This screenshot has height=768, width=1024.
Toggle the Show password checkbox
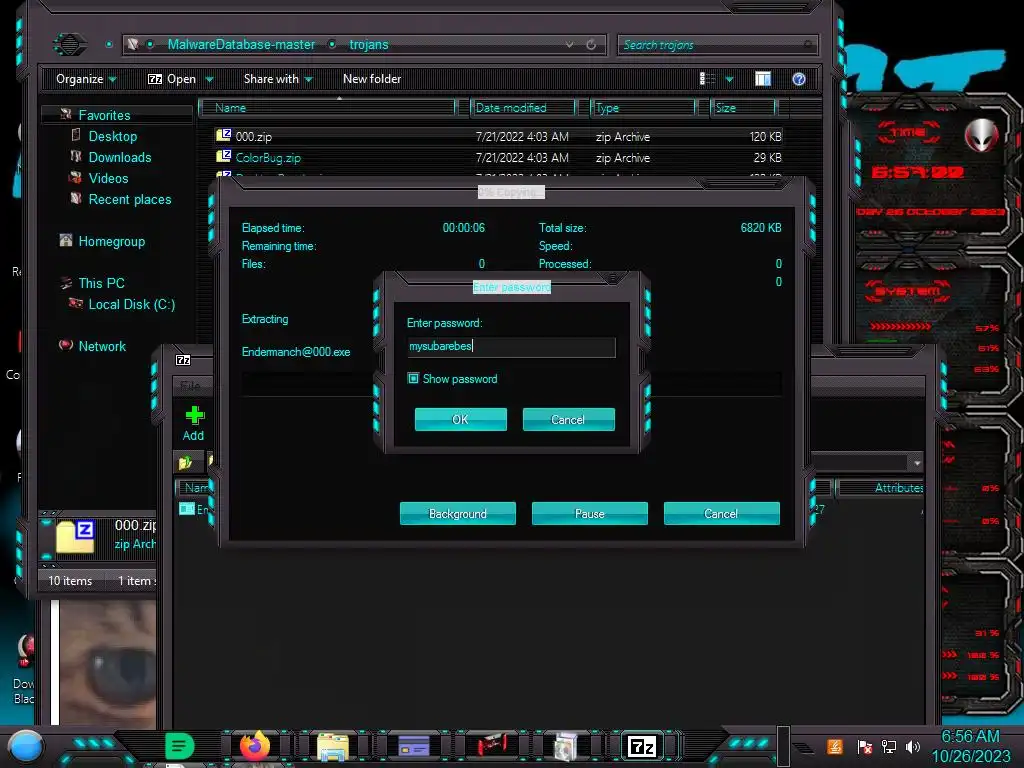[x=413, y=378]
